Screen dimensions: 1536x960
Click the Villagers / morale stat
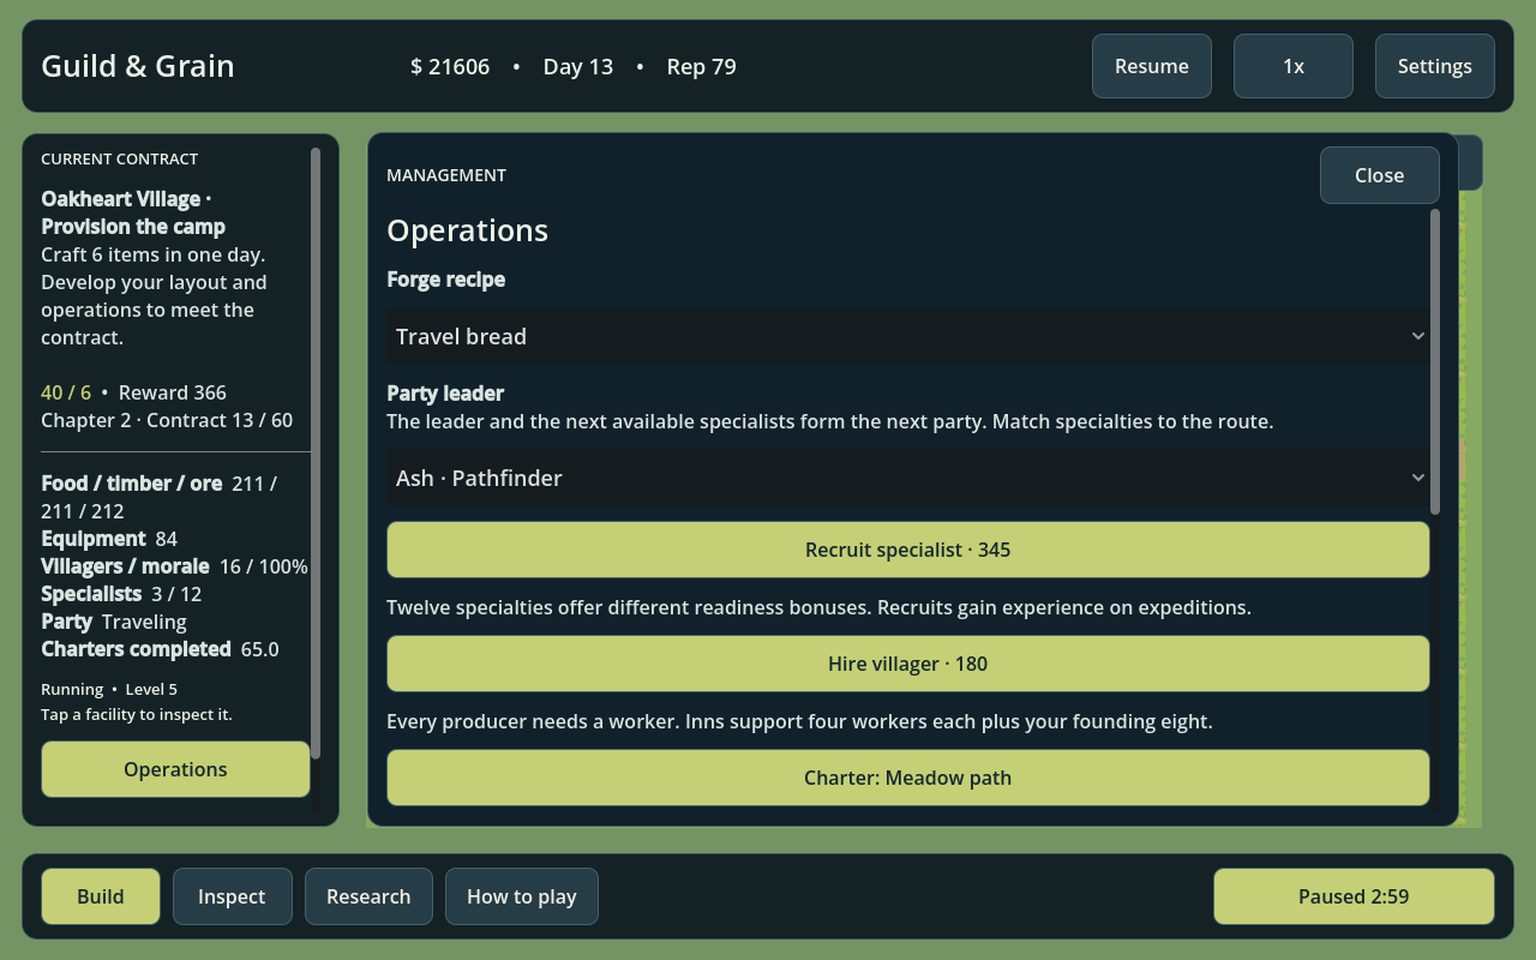click(x=174, y=567)
